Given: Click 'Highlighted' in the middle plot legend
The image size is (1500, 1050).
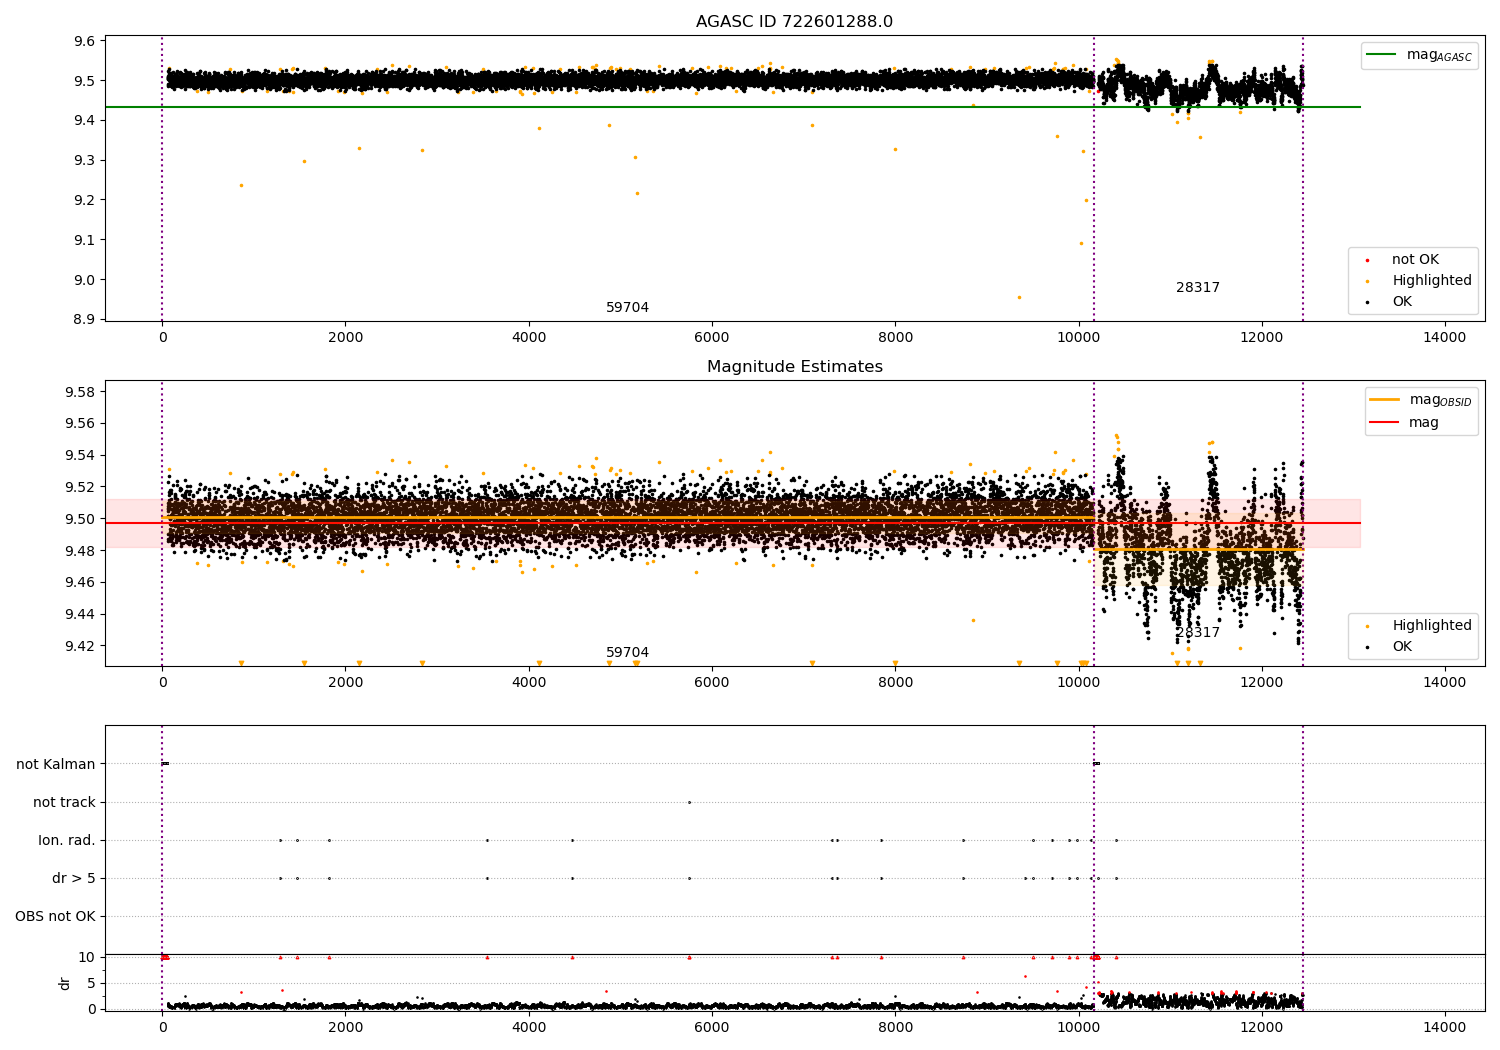Looking at the screenshot, I should tap(1431, 626).
